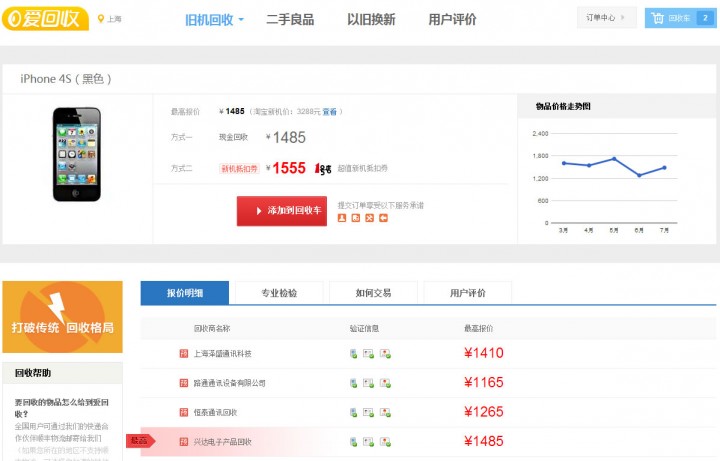Image resolution: width=720 pixels, height=461 pixels.
Task: Click the 5月 data point on price chart
Action: pyautogui.click(x=614, y=159)
